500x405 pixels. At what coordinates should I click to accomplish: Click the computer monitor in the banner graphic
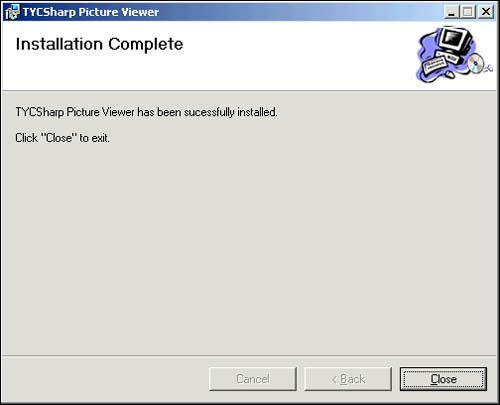tap(455, 40)
